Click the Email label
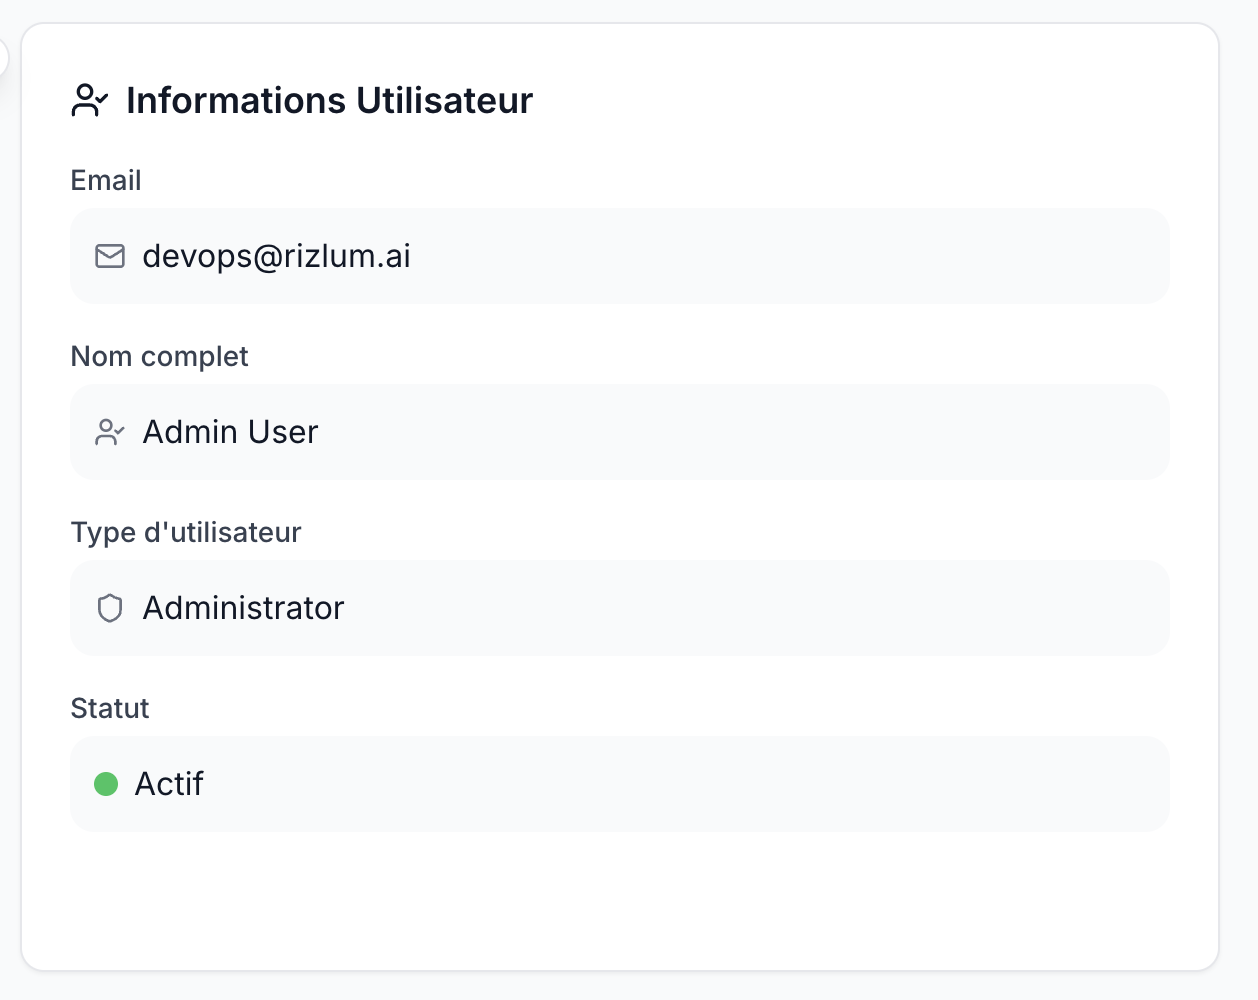 pyautogui.click(x=106, y=180)
